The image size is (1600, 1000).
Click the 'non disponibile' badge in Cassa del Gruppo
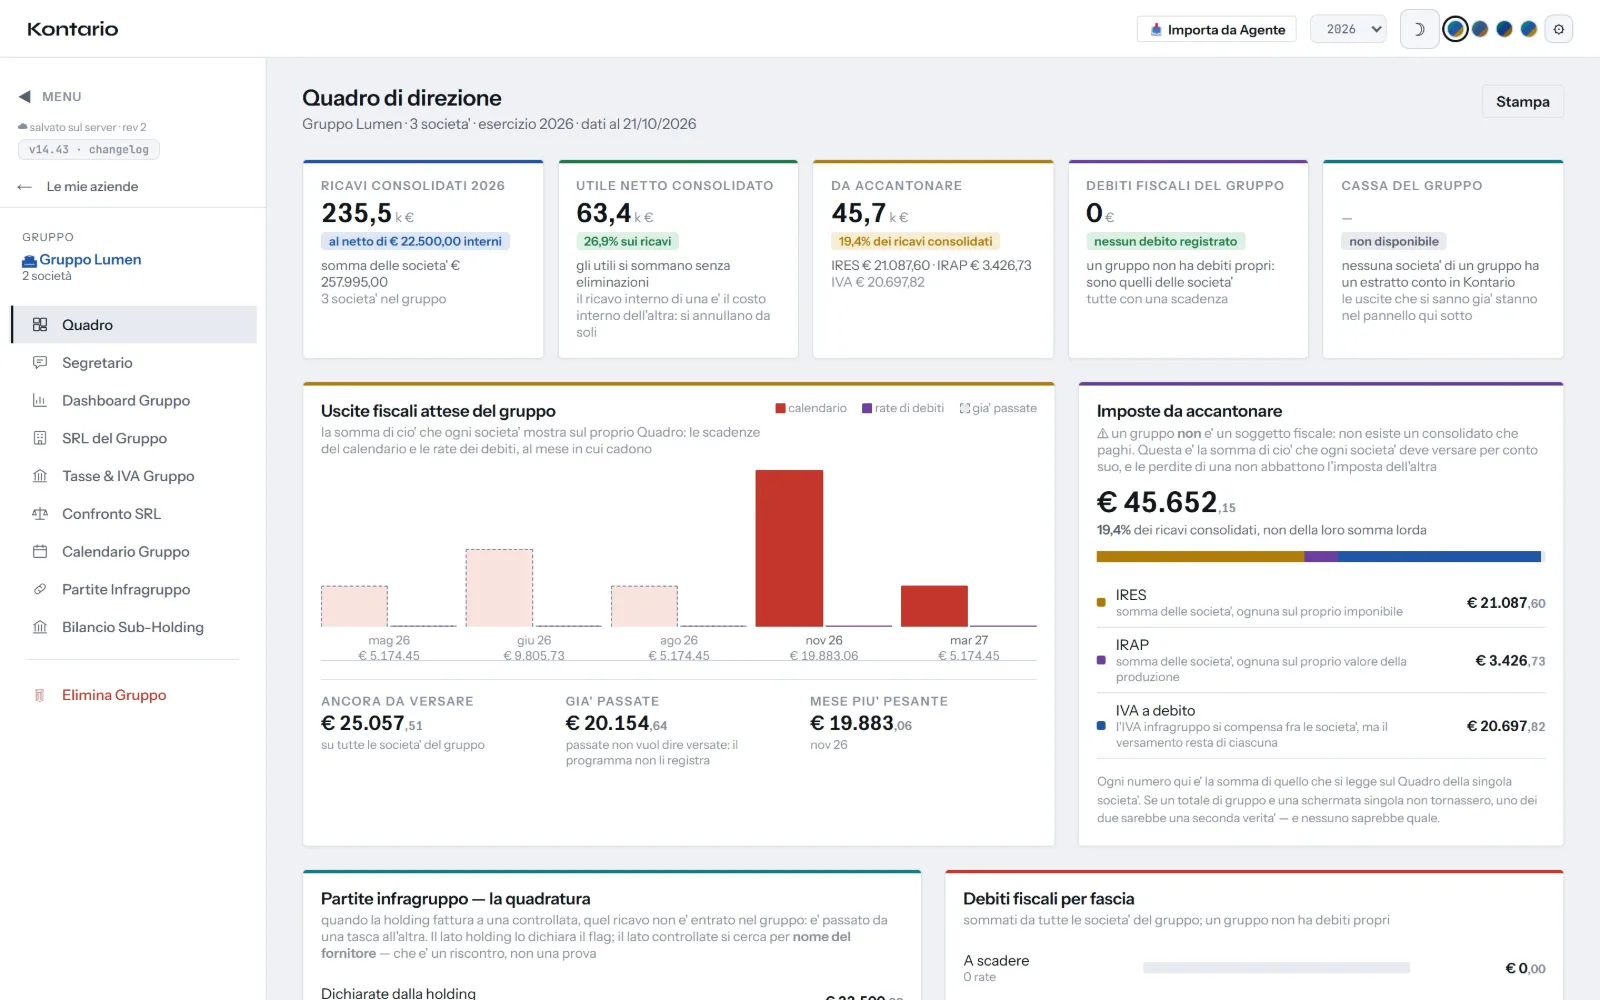pos(1393,241)
